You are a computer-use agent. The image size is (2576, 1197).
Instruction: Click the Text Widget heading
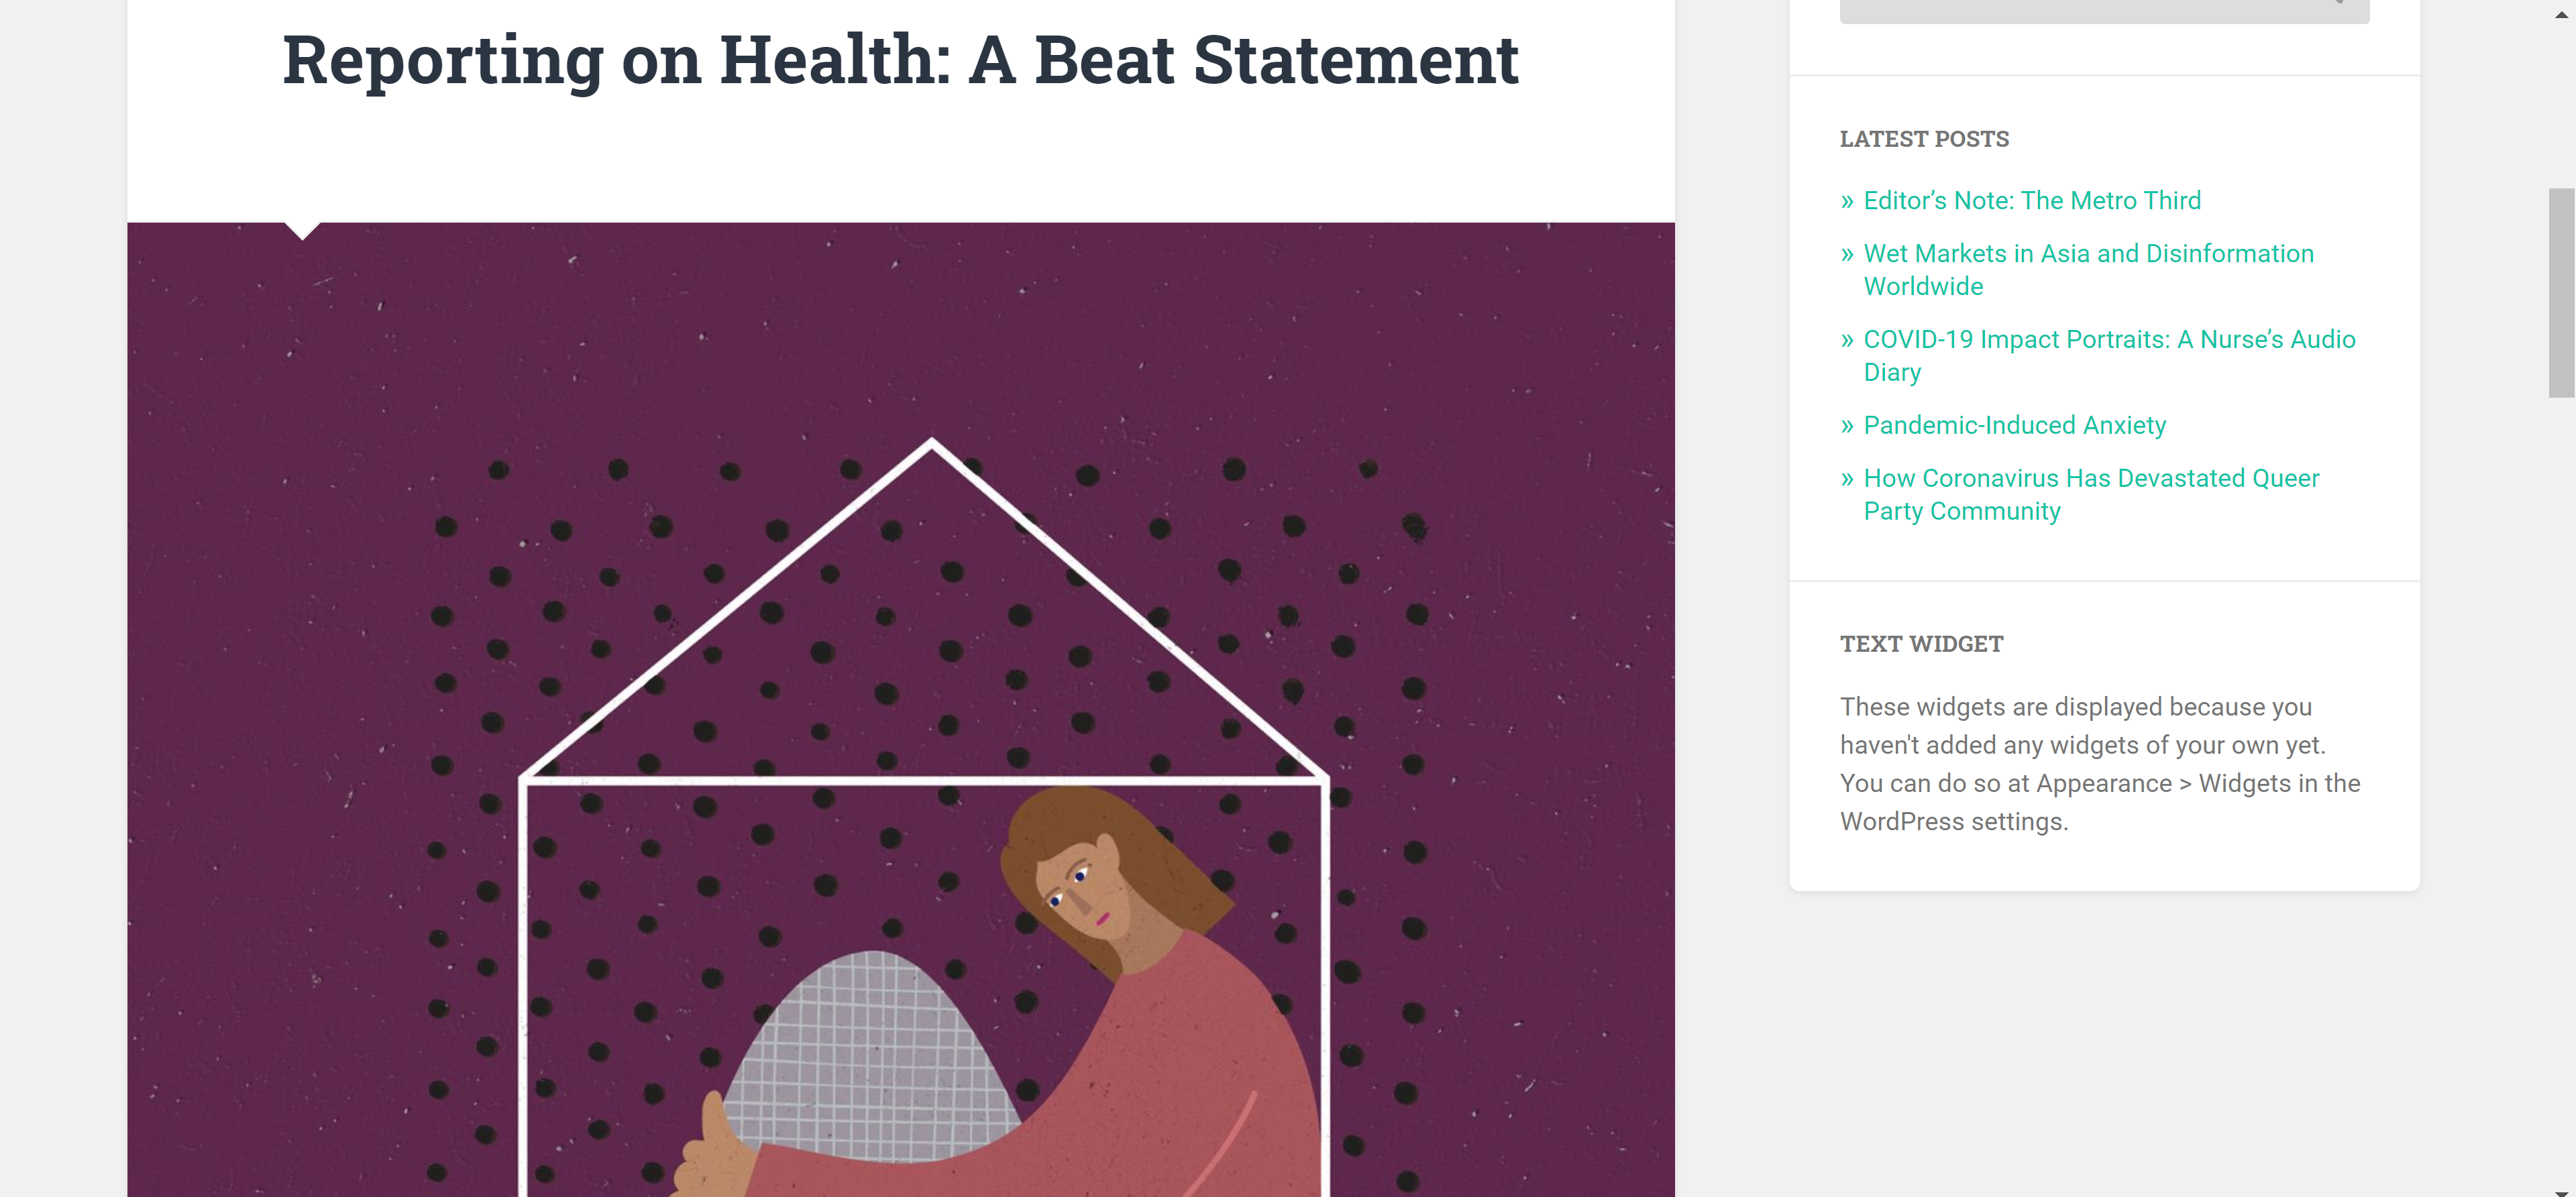click(1921, 644)
